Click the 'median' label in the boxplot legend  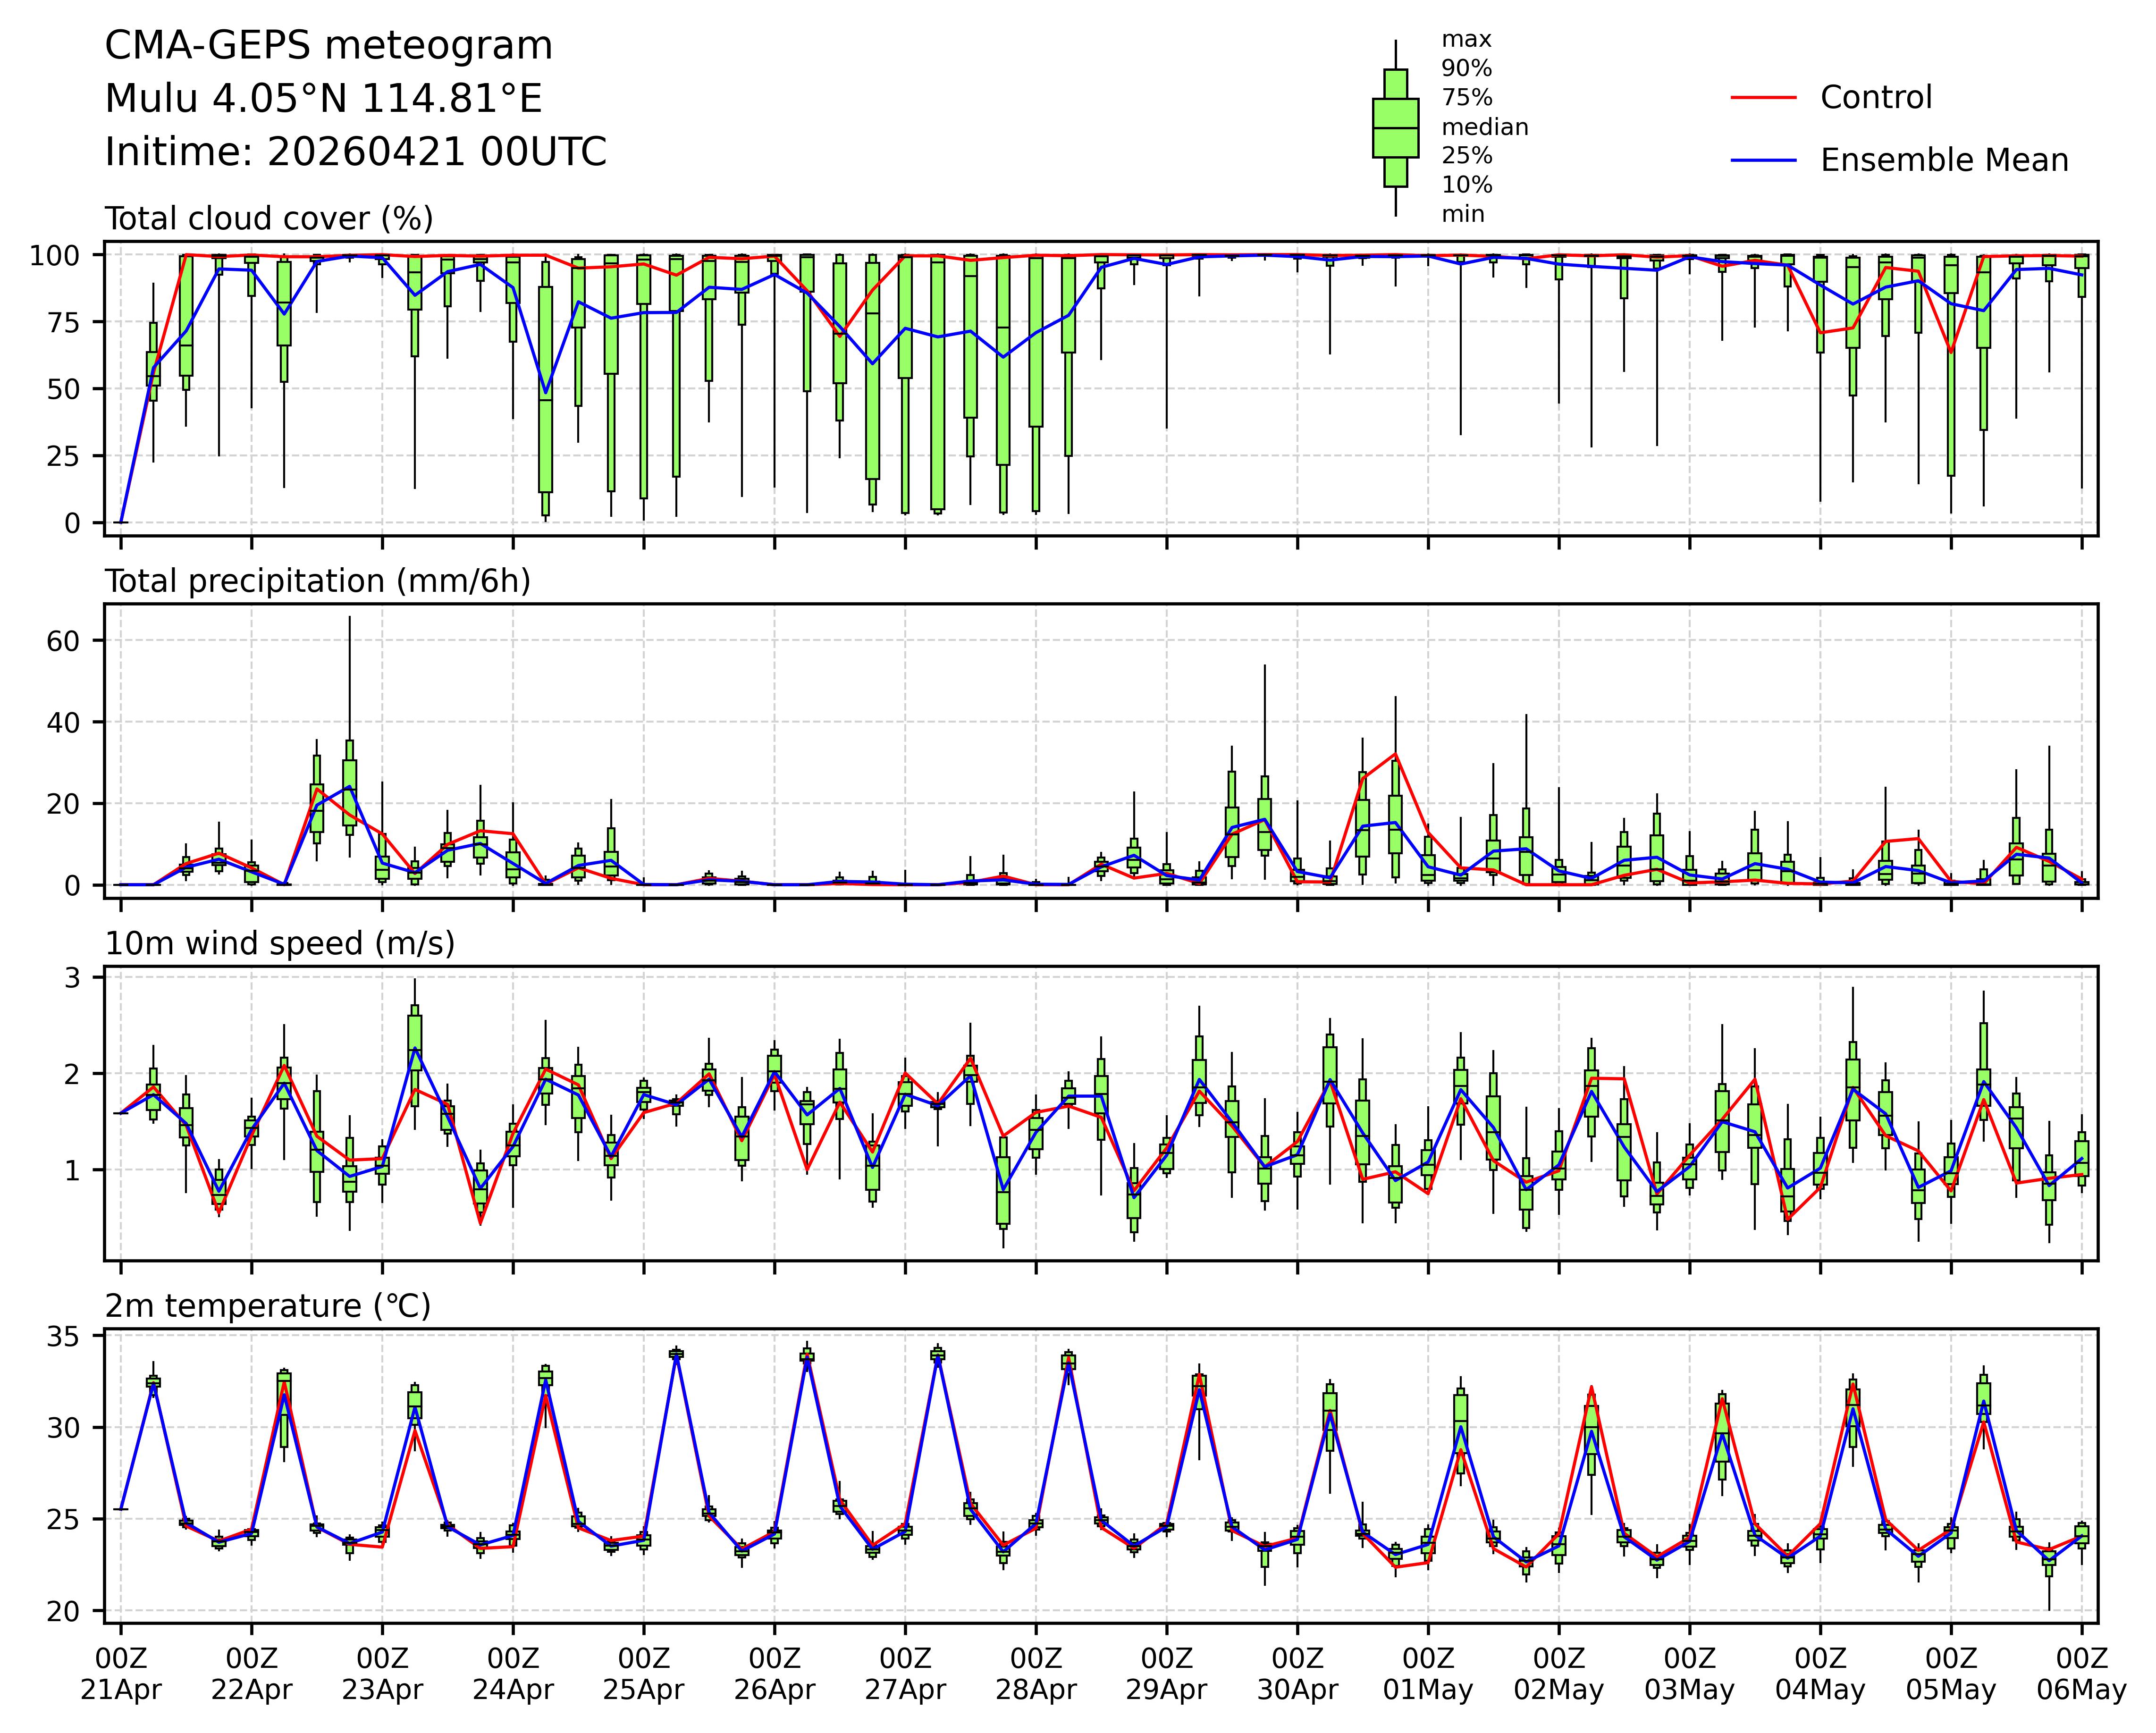tap(1484, 127)
